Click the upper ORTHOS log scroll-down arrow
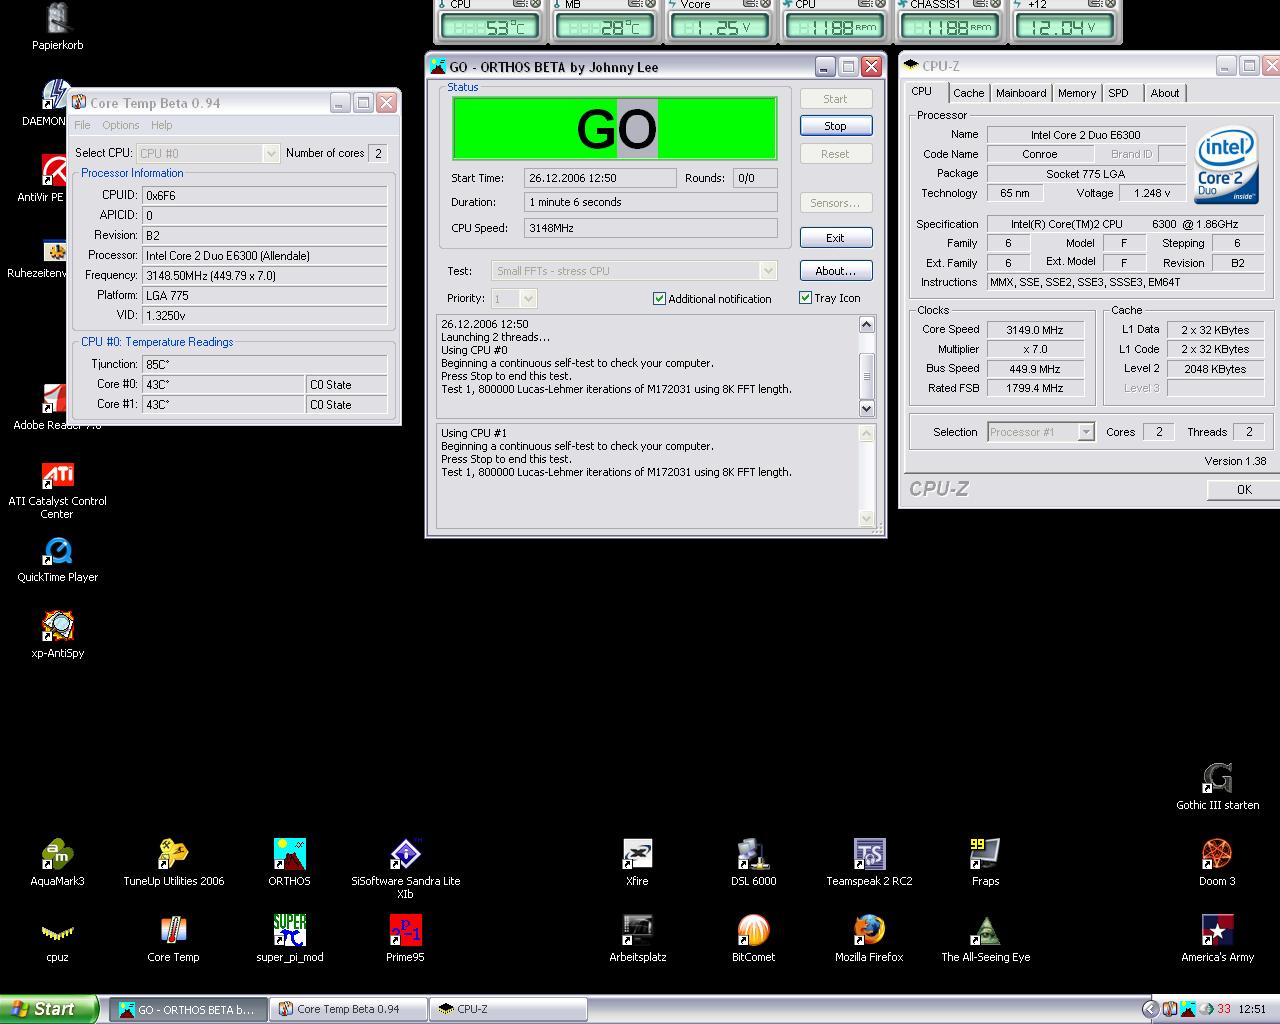The height and width of the screenshot is (1024, 1280). tap(867, 408)
